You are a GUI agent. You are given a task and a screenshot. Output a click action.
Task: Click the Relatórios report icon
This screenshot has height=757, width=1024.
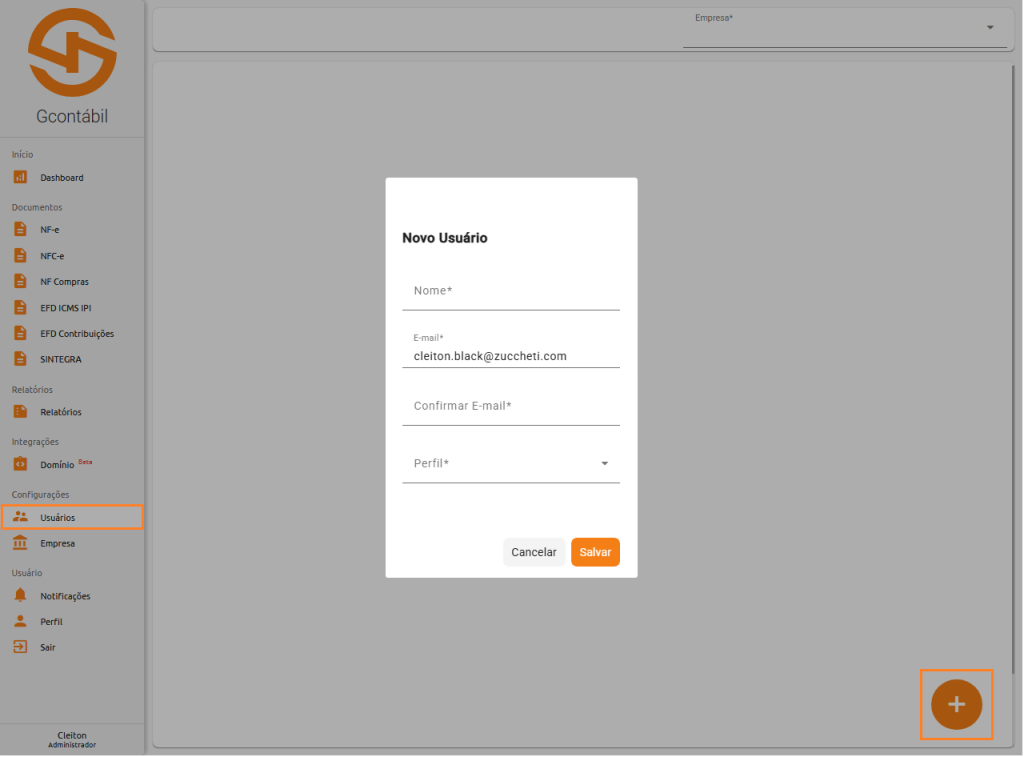click(20, 411)
